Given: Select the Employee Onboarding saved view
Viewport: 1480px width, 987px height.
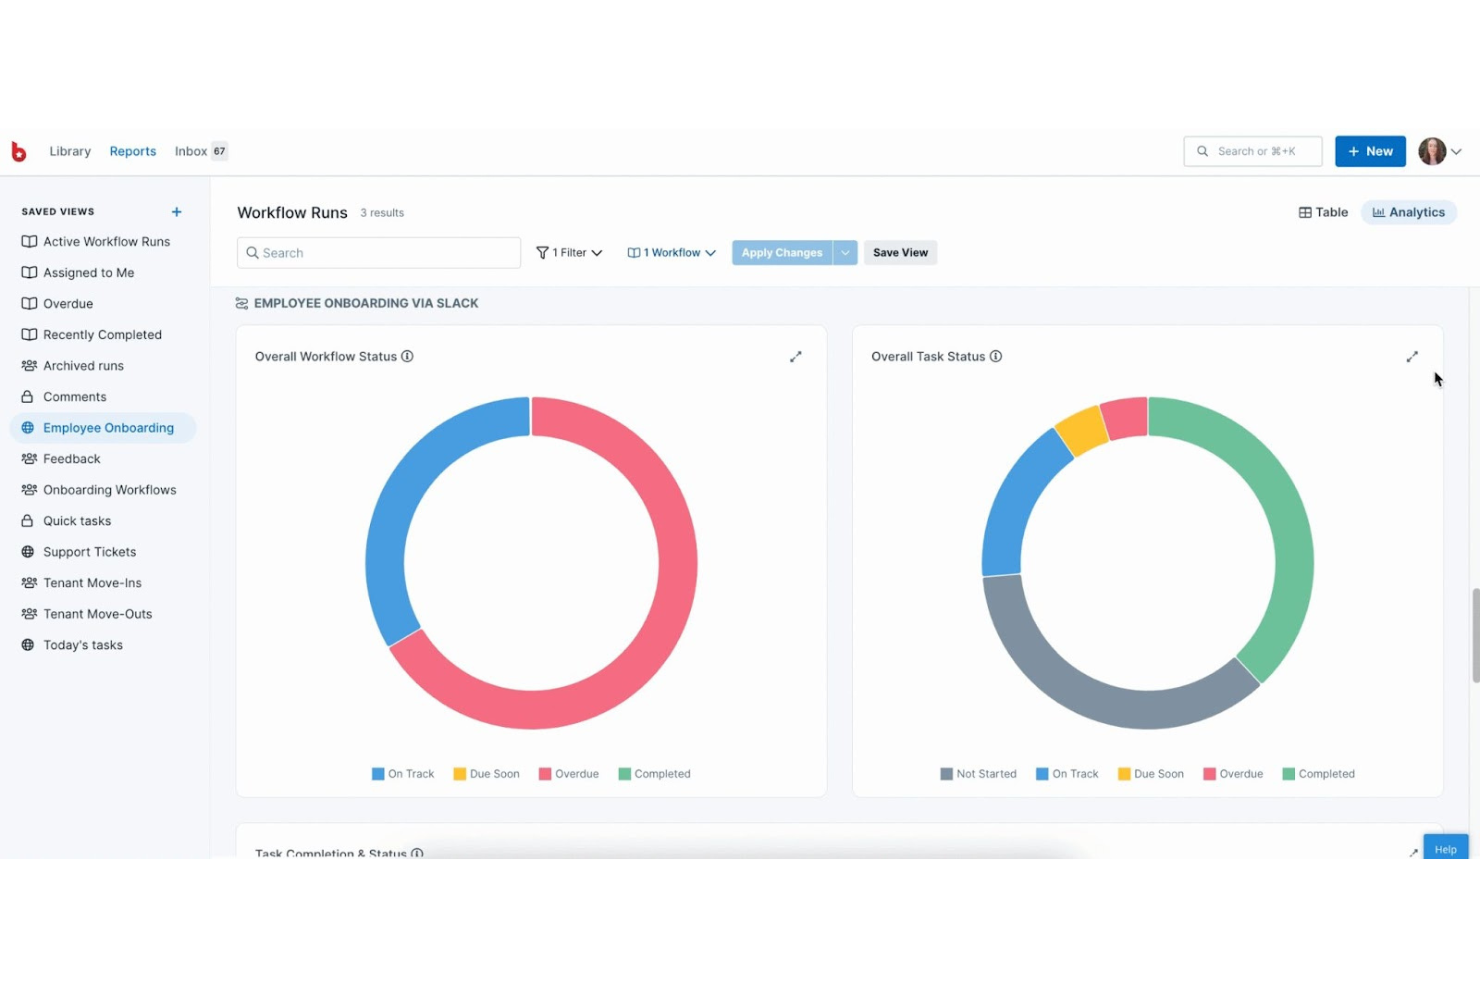Looking at the screenshot, I should click(x=104, y=428).
